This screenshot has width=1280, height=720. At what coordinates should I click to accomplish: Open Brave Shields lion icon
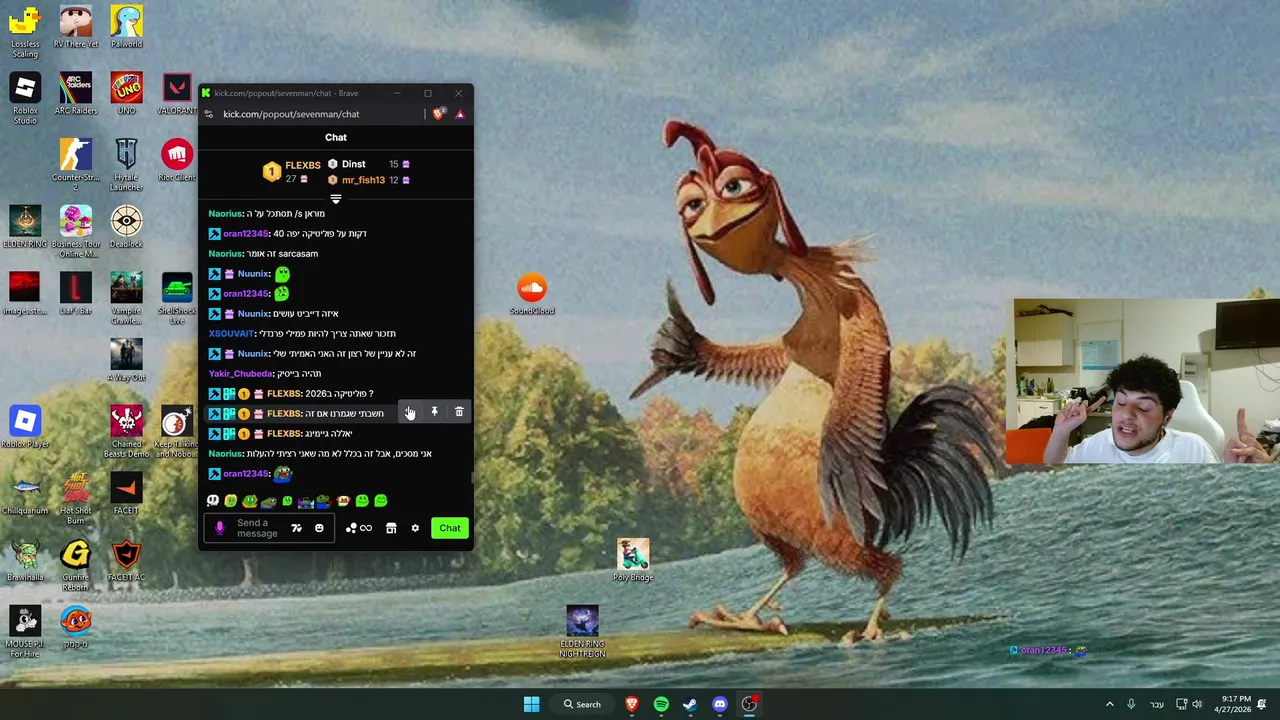click(438, 114)
